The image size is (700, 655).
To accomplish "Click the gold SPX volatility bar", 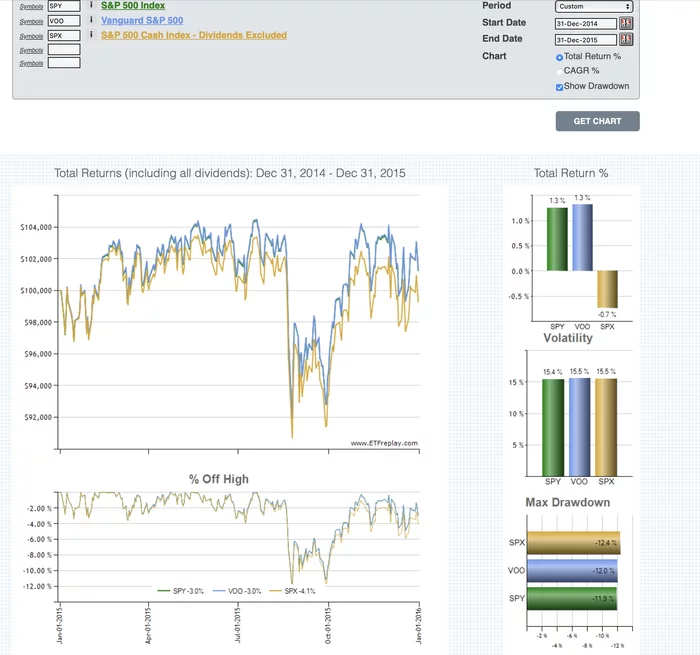I will pos(606,427).
